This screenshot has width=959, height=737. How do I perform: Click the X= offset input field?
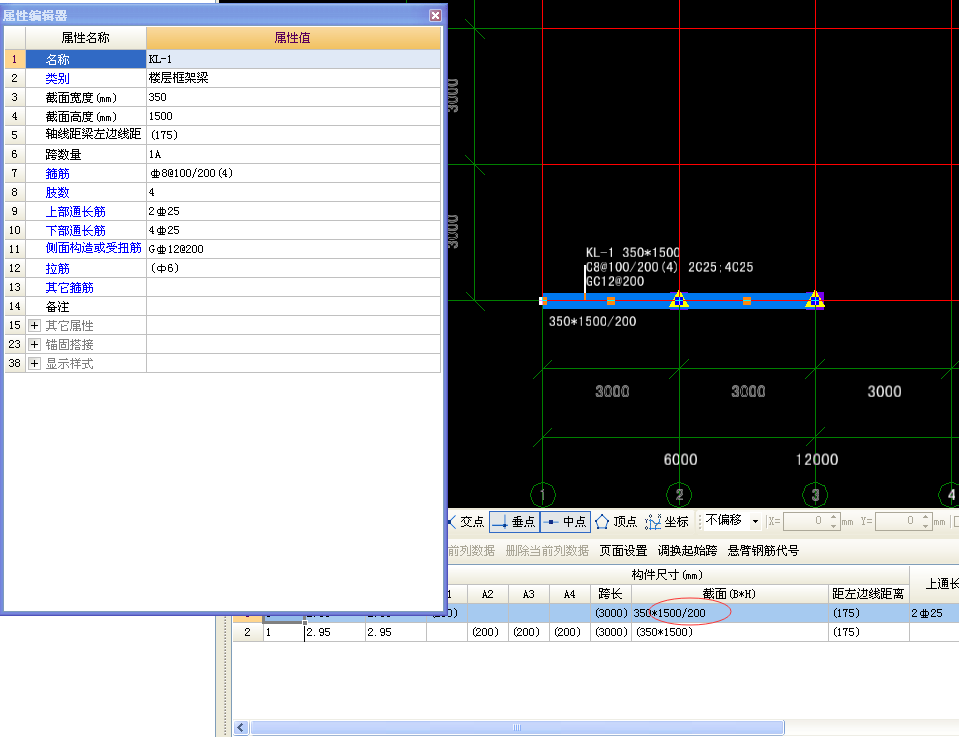point(805,521)
